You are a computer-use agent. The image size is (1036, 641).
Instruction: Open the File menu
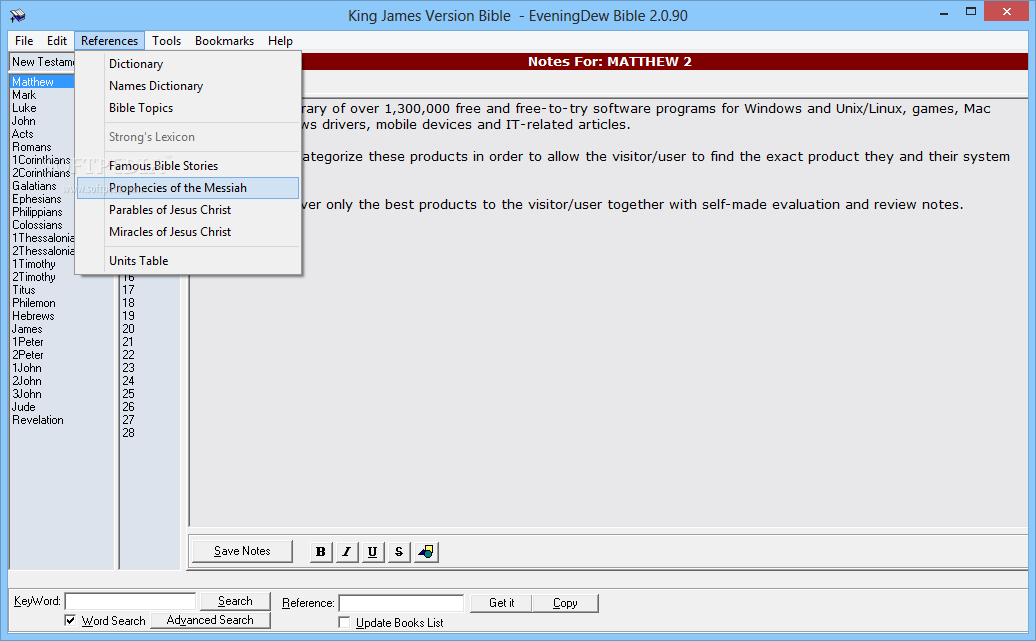pyautogui.click(x=24, y=41)
